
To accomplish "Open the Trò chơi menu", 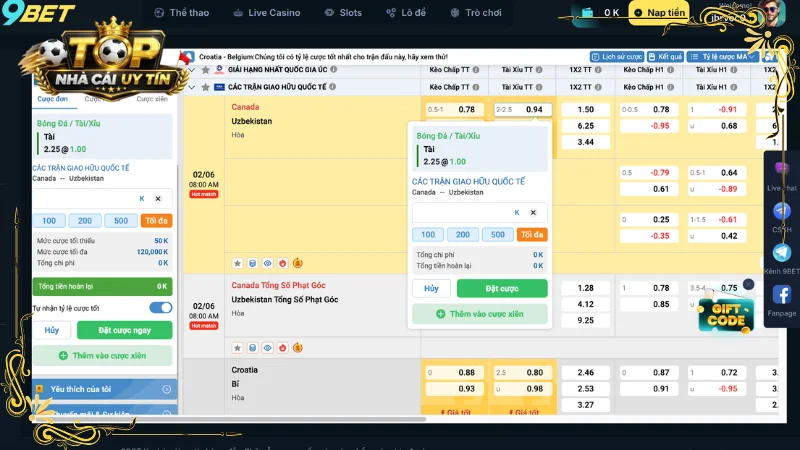I will click(476, 13).
